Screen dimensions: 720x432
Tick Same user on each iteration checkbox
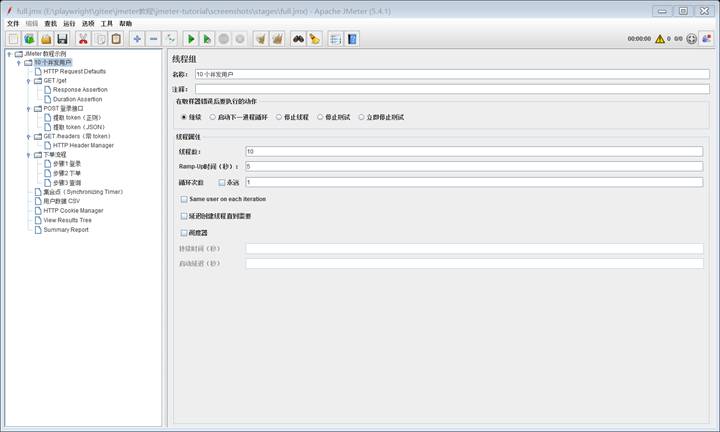tap(184, 199)
